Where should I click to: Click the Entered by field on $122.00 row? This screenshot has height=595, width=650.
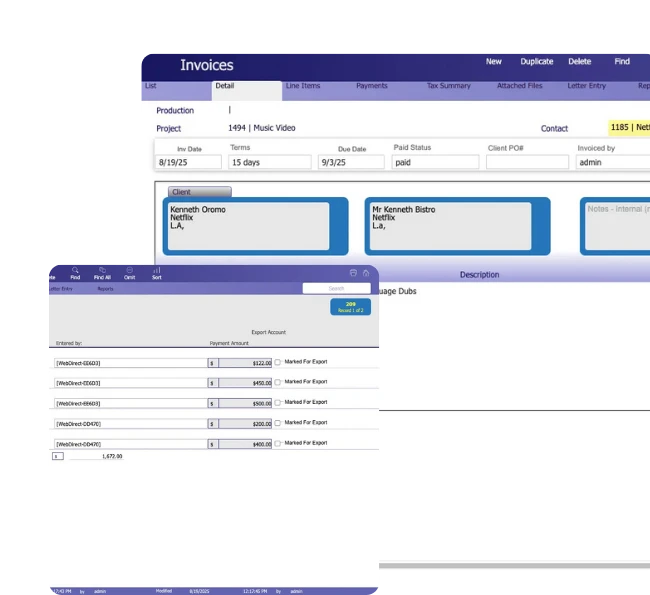tap(131, 363)
